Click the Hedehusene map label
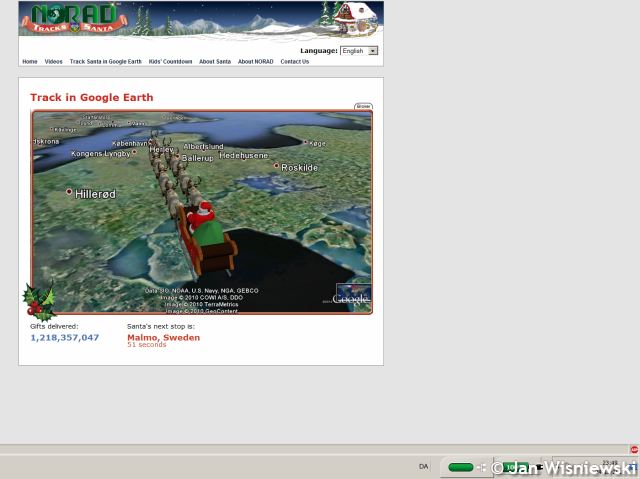This screenshot has width=640, height=479. pyautogui.click(x=244, y=155)
